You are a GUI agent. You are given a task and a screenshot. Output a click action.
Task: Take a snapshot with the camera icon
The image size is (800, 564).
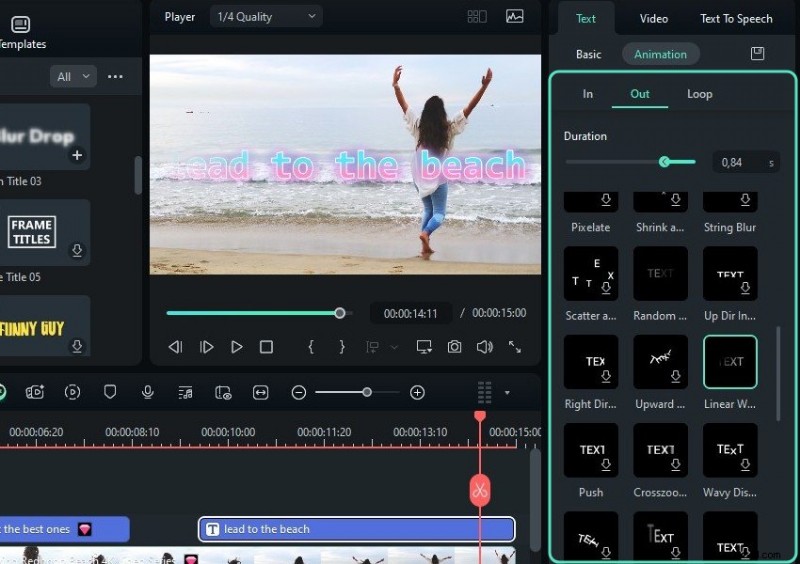coord(454,347)
